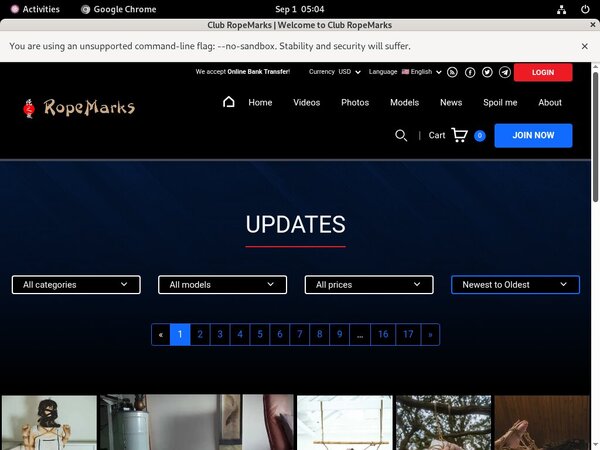
Task: Dismiss the unsupported flag warning bar
Action: point(584,46)
